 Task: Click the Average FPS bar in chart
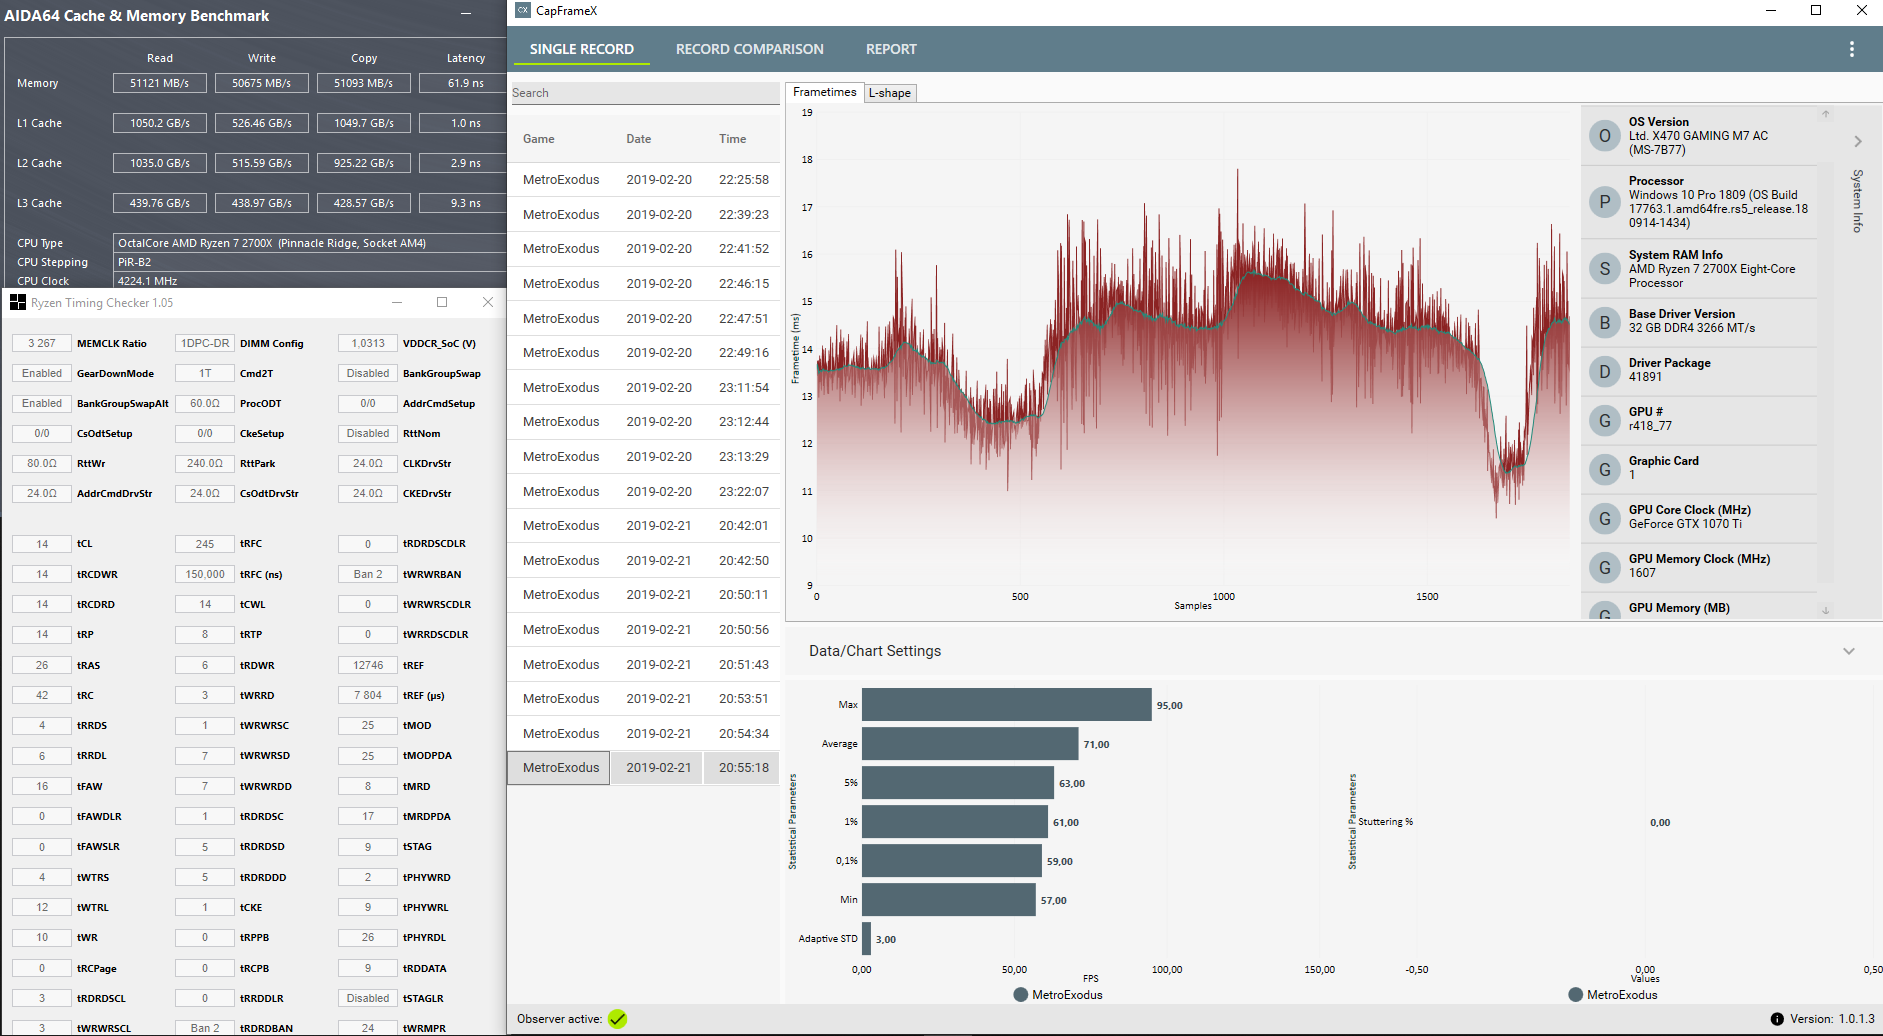point(970,744)
